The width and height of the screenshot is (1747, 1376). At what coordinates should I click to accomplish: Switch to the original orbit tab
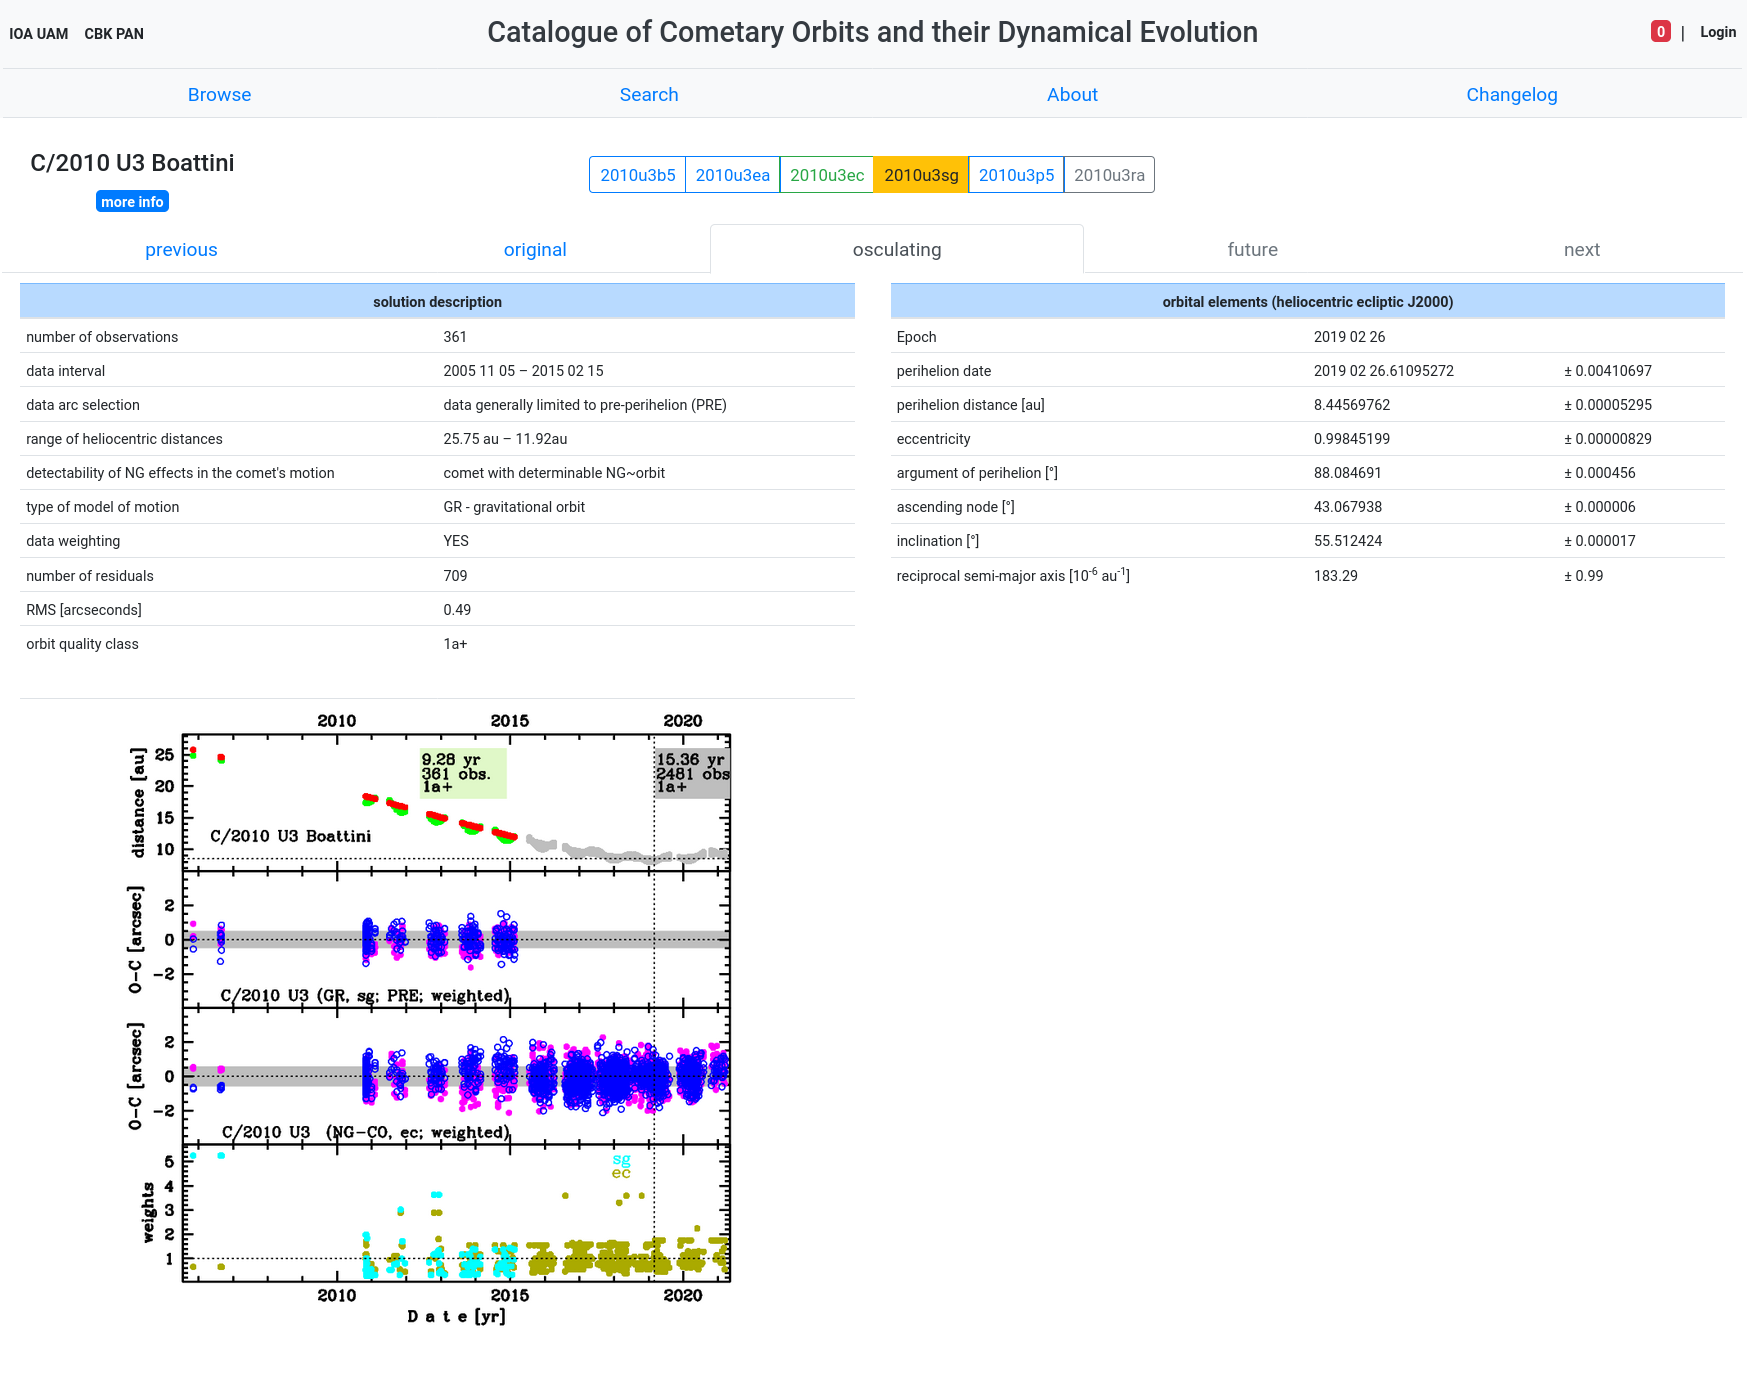coord(535,250)
